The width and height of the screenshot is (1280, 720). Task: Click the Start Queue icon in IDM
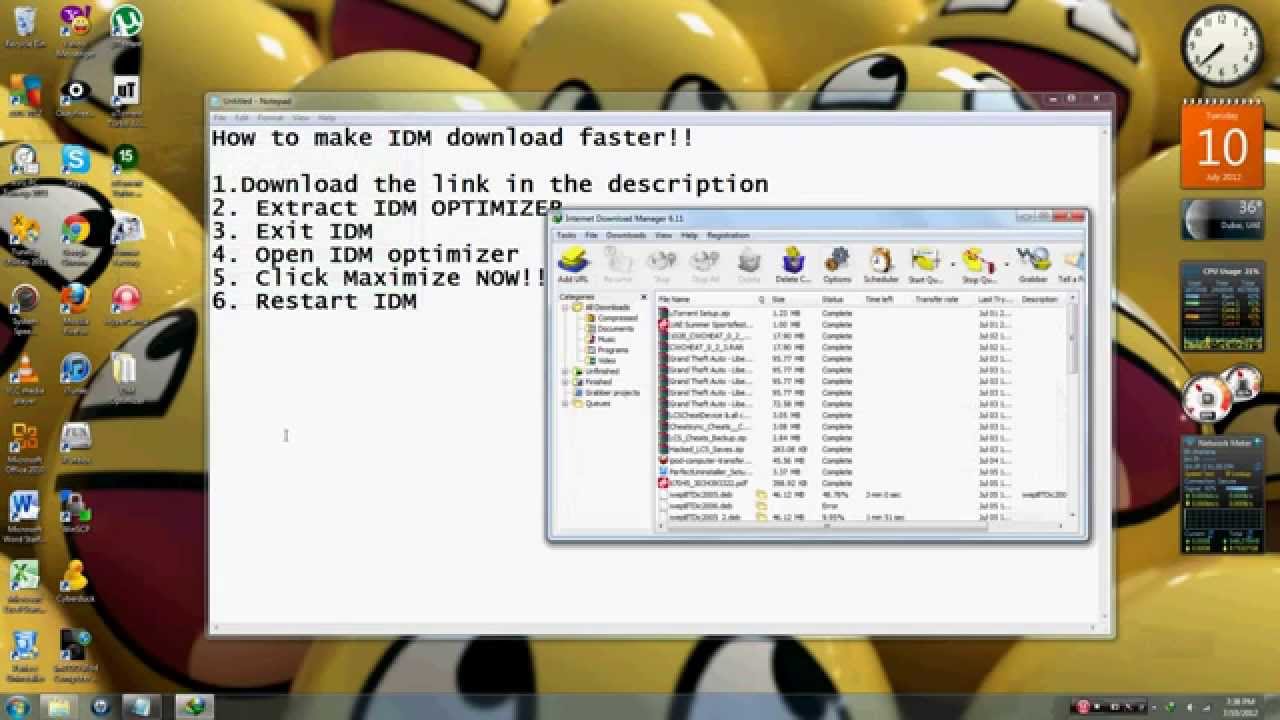tap(925, 265)
